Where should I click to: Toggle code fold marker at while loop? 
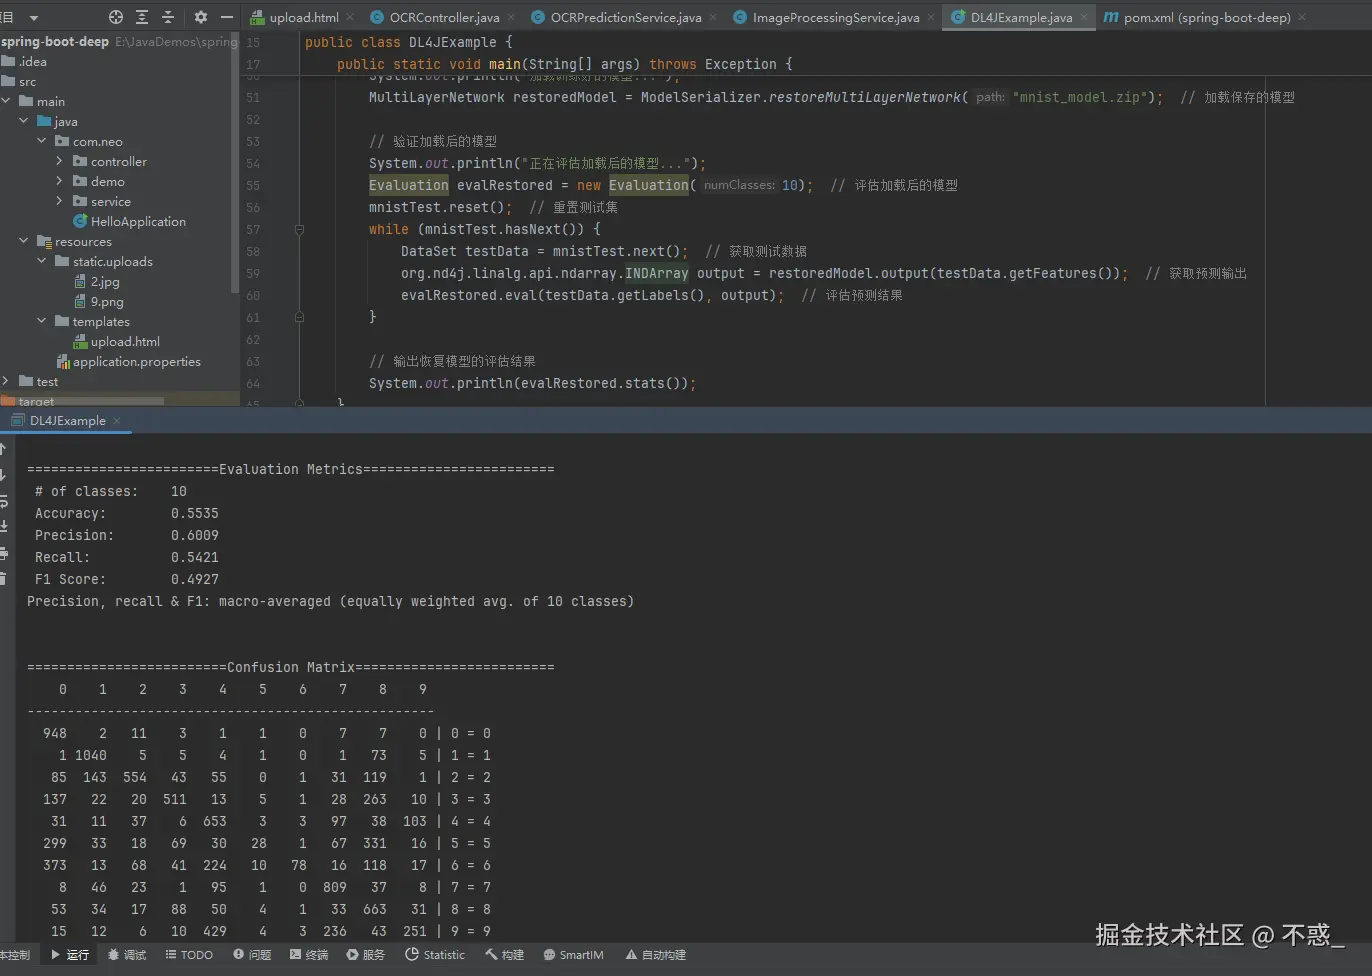(299, 230)
